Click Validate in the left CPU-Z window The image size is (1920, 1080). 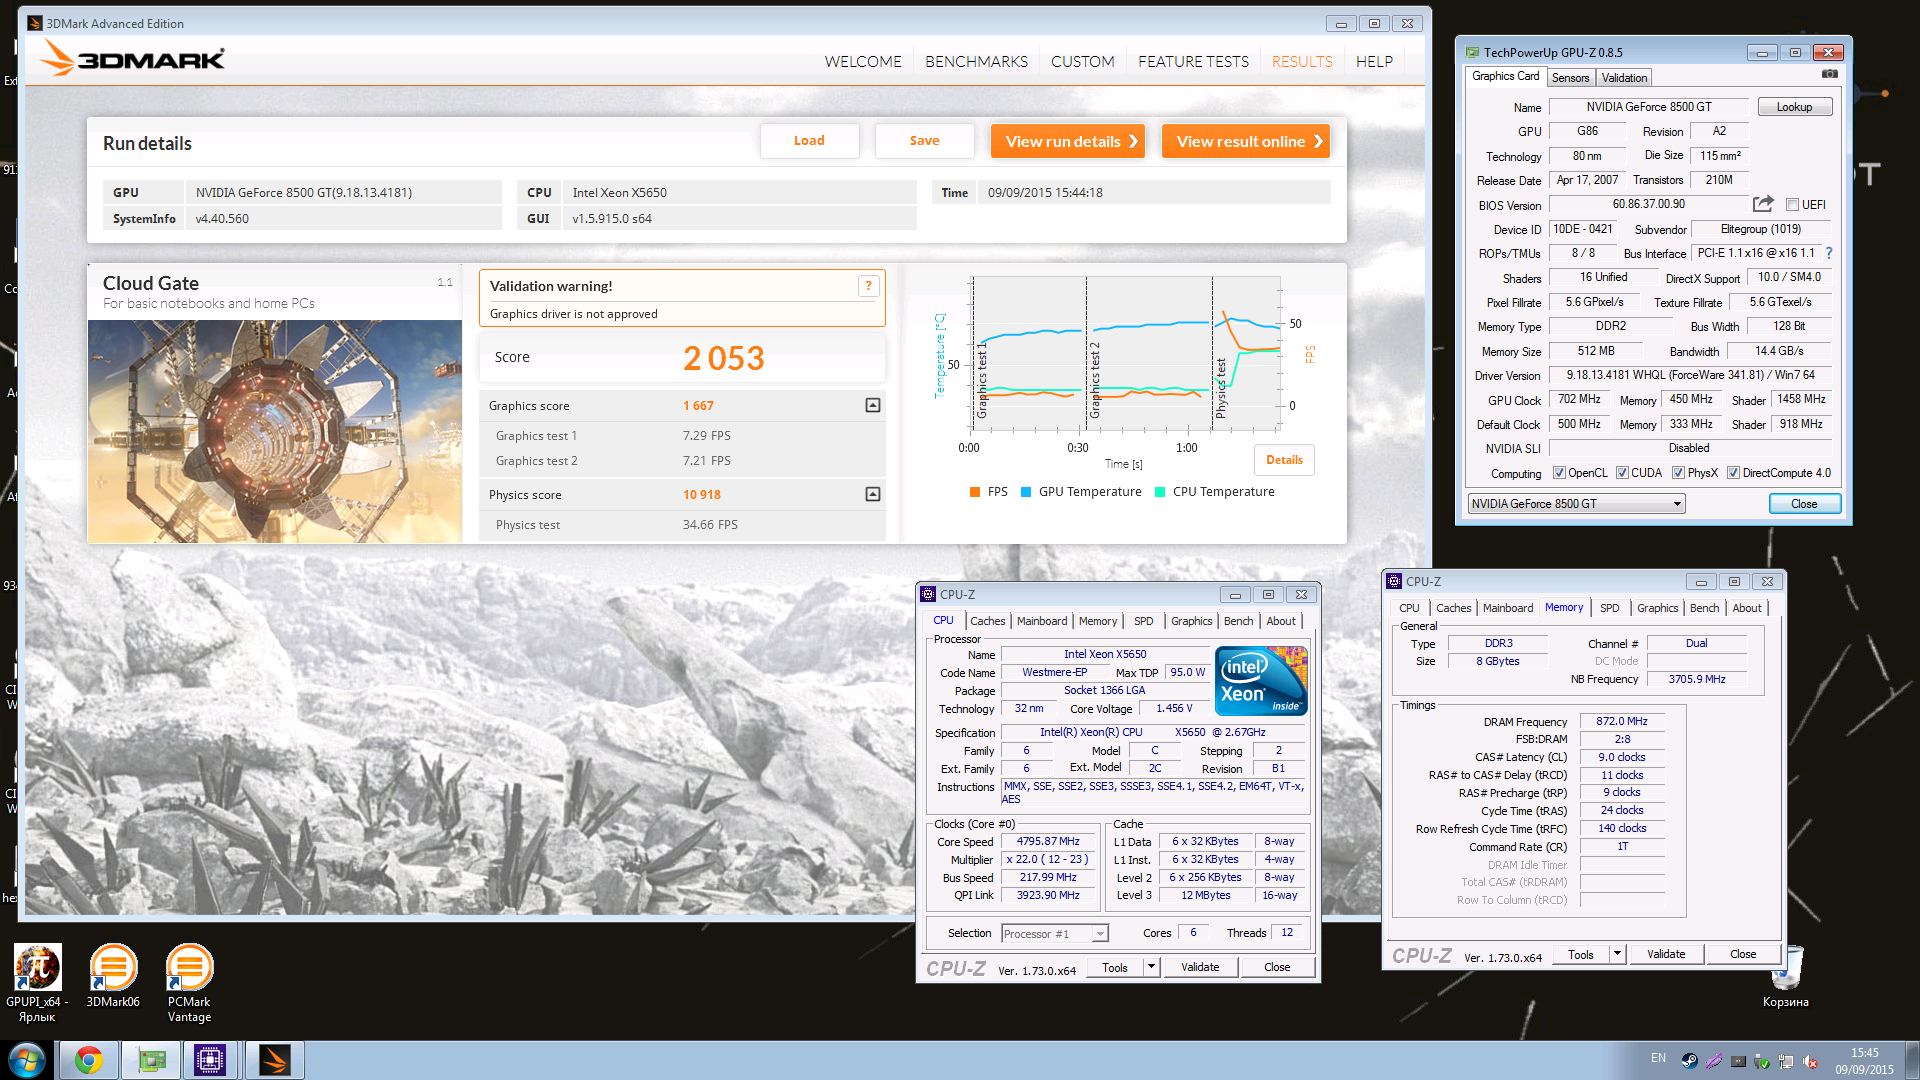[1200, 967]
